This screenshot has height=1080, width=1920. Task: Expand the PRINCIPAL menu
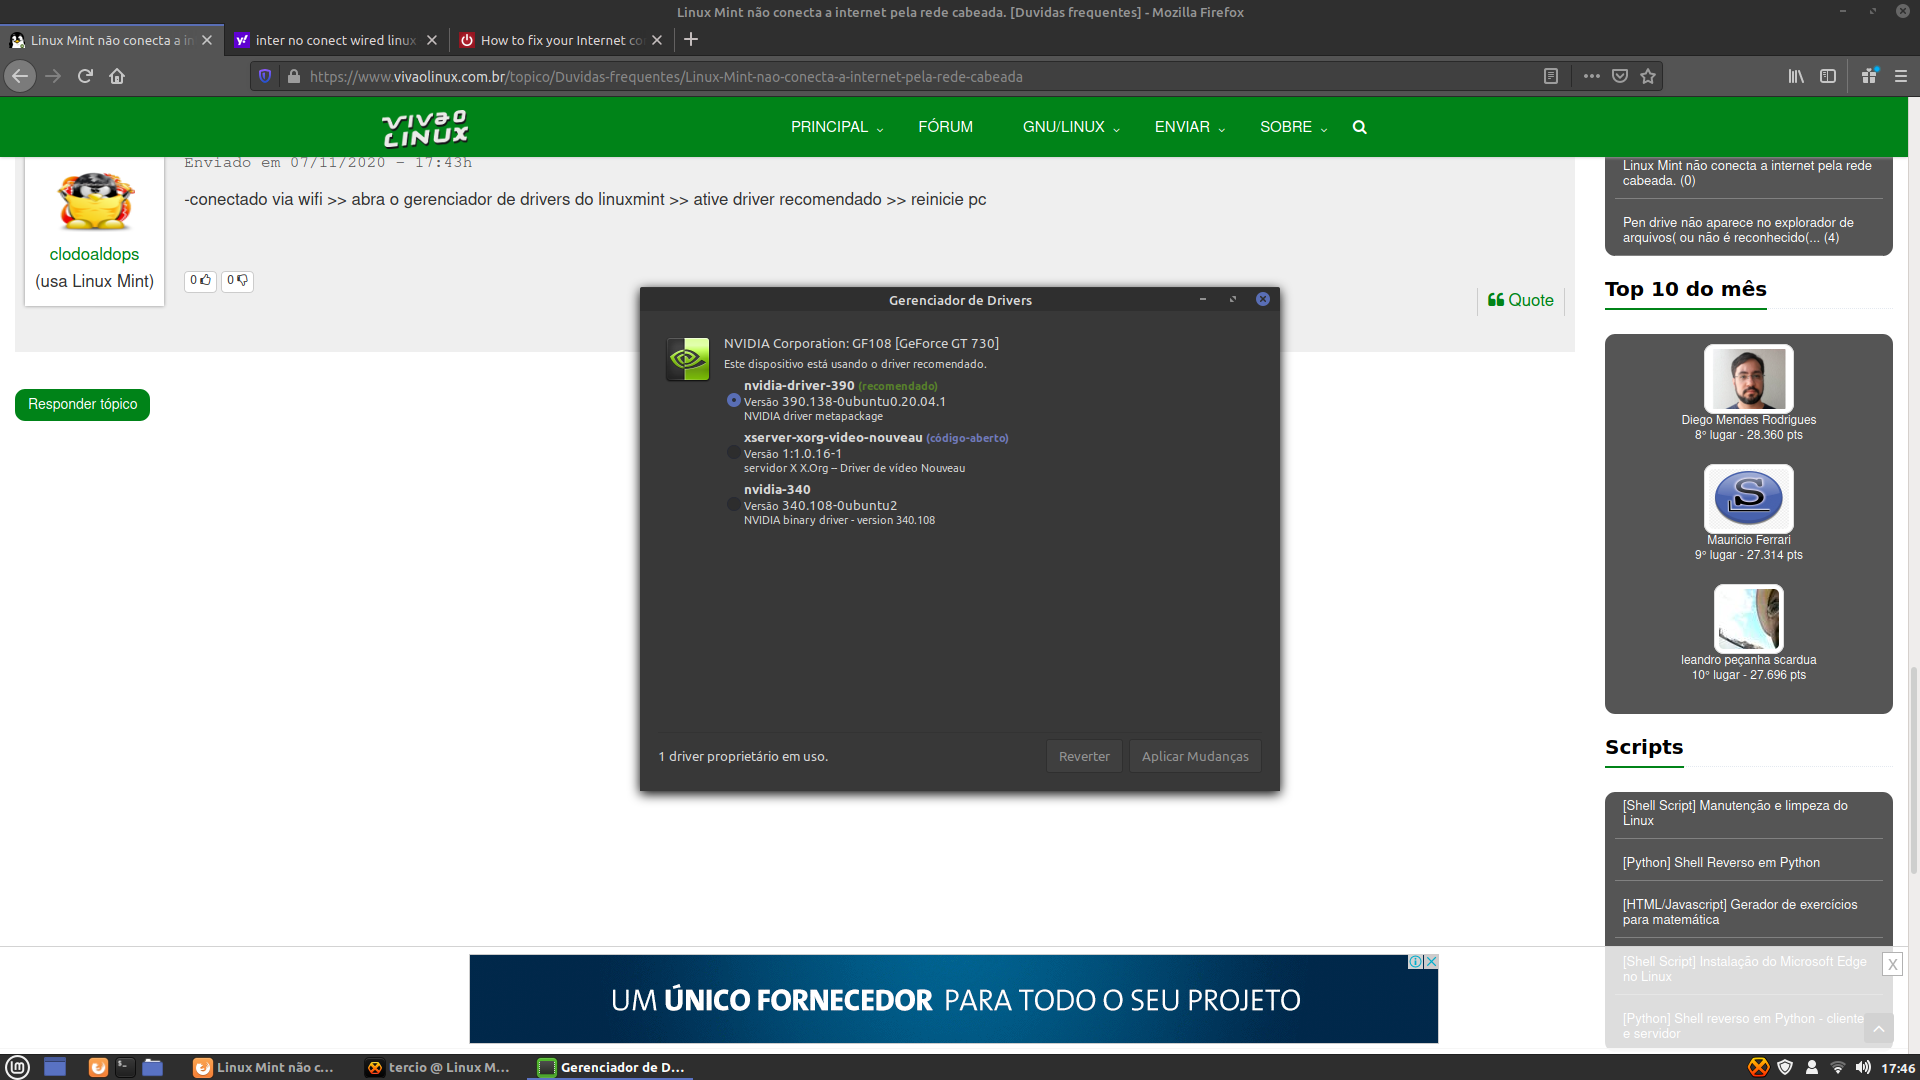[x=837, y=127]
